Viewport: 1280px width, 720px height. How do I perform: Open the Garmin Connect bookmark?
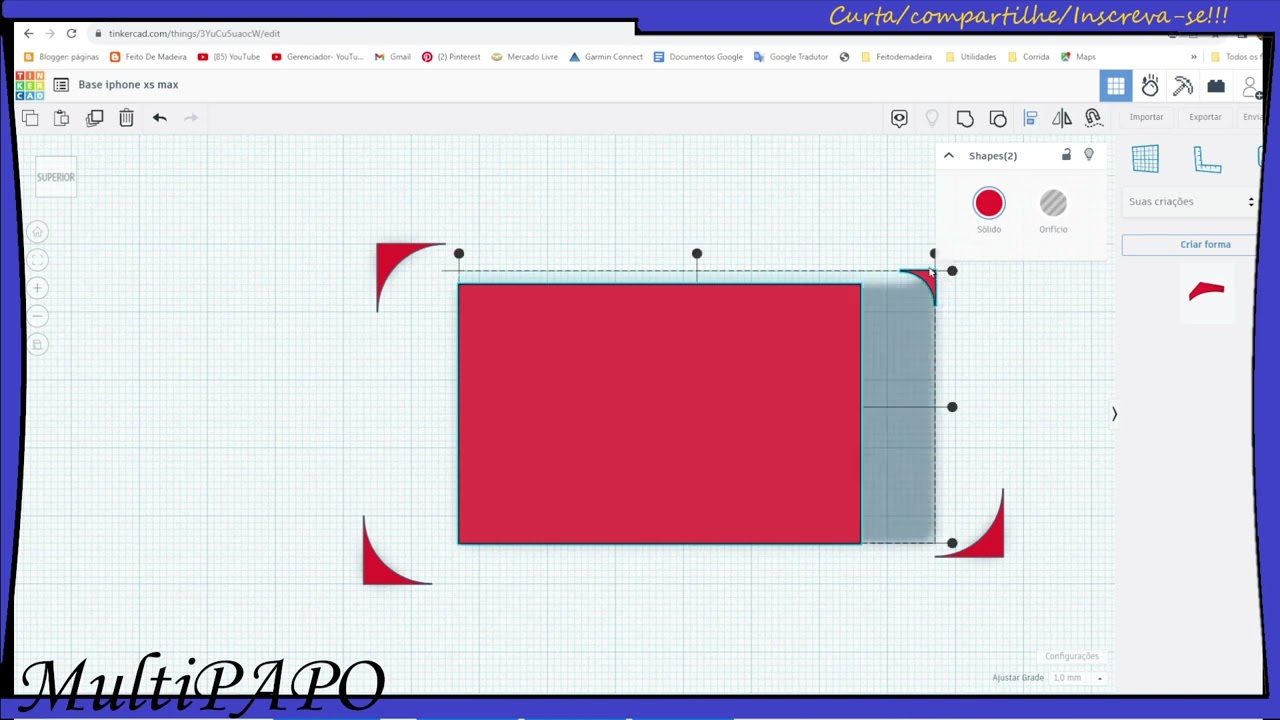[606, 57]
